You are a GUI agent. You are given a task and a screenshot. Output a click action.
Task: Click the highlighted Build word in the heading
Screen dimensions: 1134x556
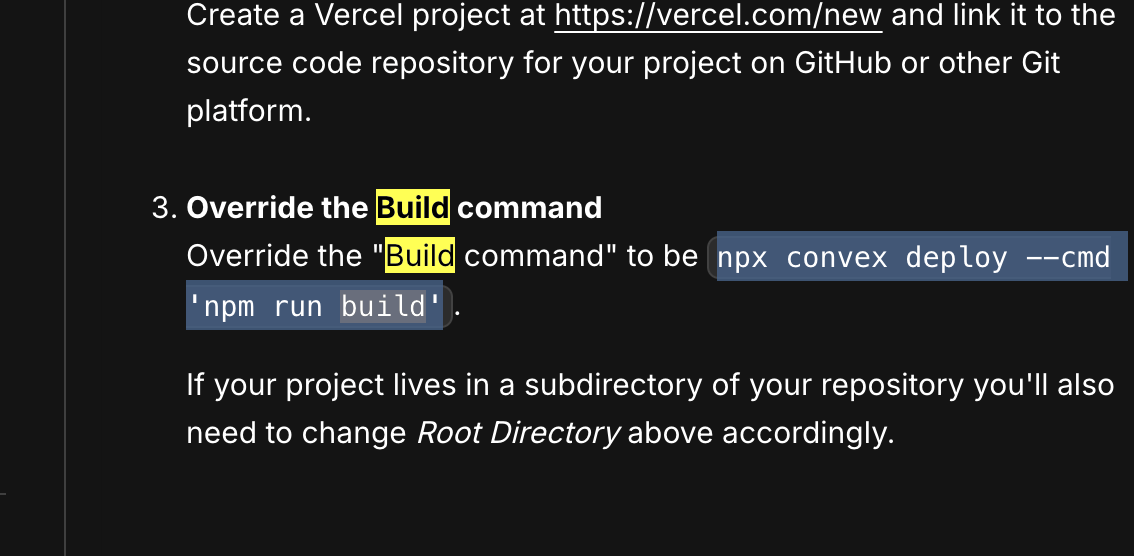click(x=413, y=208)
